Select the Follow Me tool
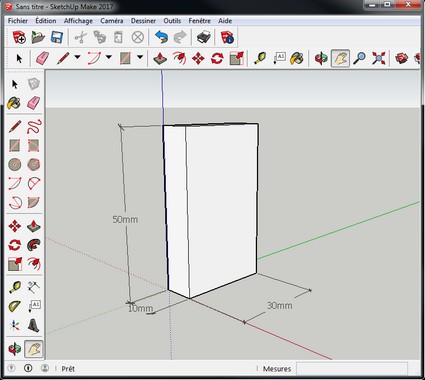 pyautogui.click(x=34, y=245)
